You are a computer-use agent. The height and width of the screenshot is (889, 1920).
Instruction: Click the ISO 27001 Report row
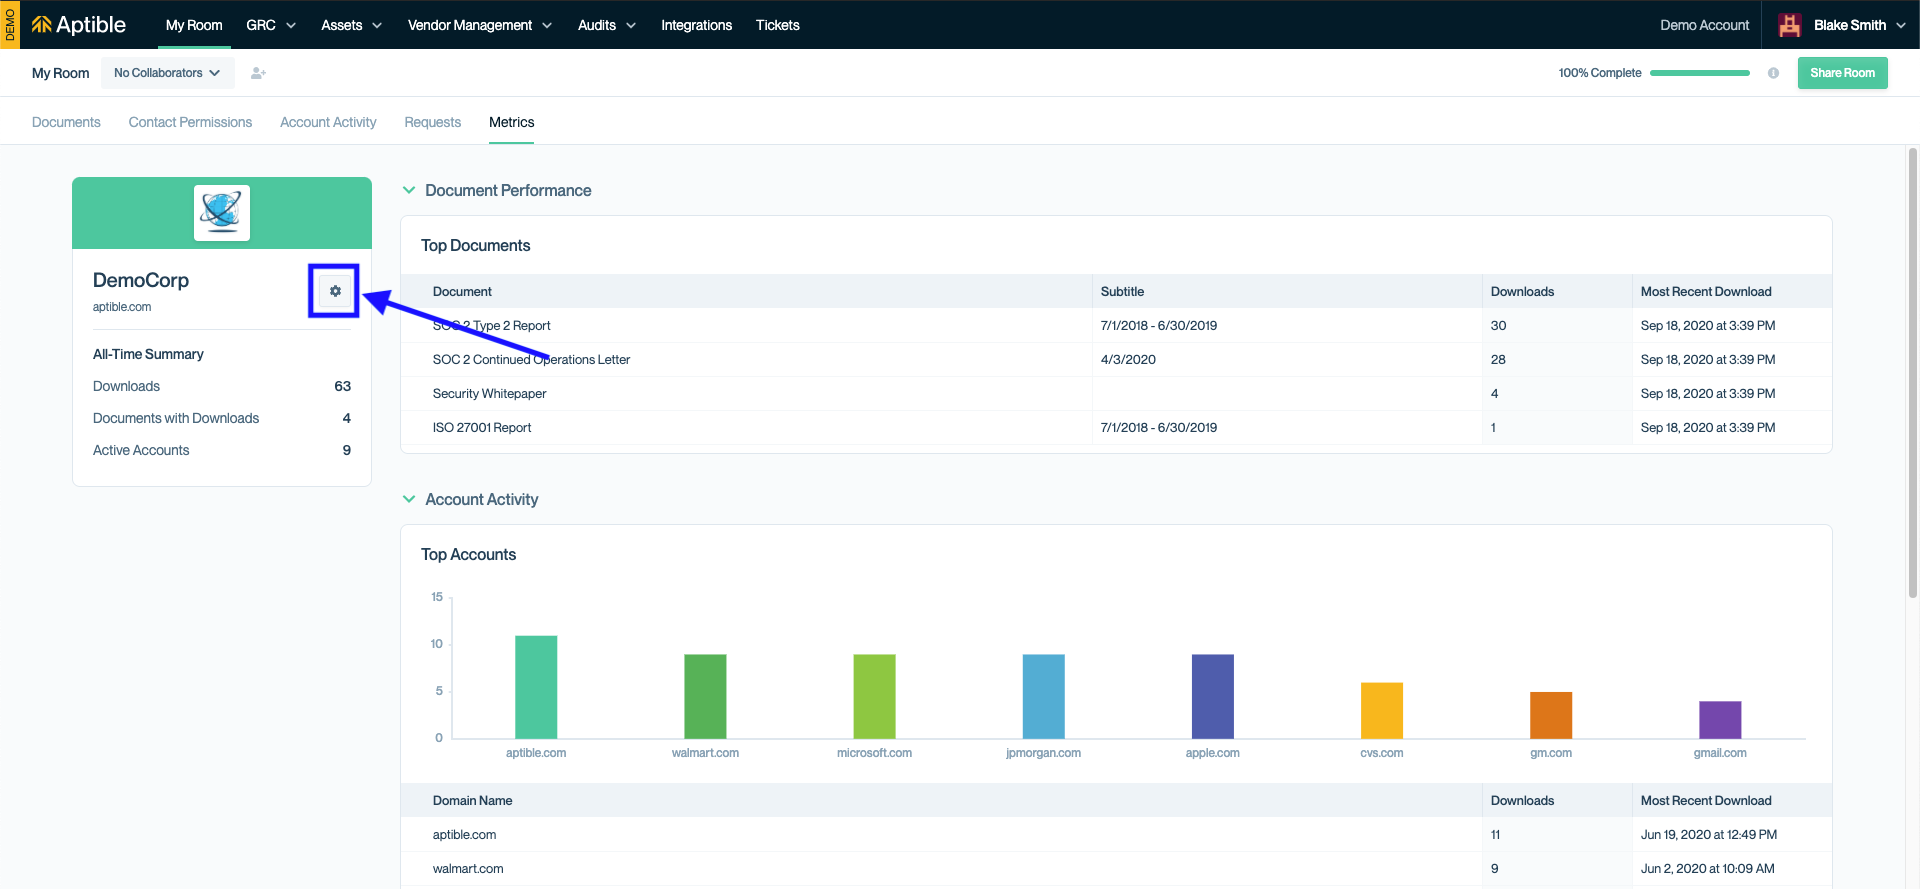click(x=1116, y=428)
